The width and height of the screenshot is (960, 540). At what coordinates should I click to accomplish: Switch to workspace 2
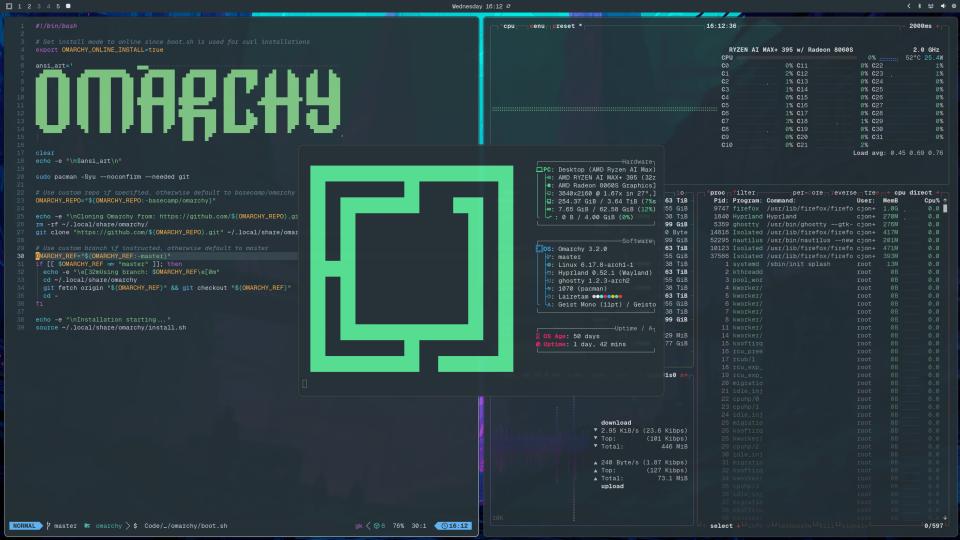click(30, 6)
